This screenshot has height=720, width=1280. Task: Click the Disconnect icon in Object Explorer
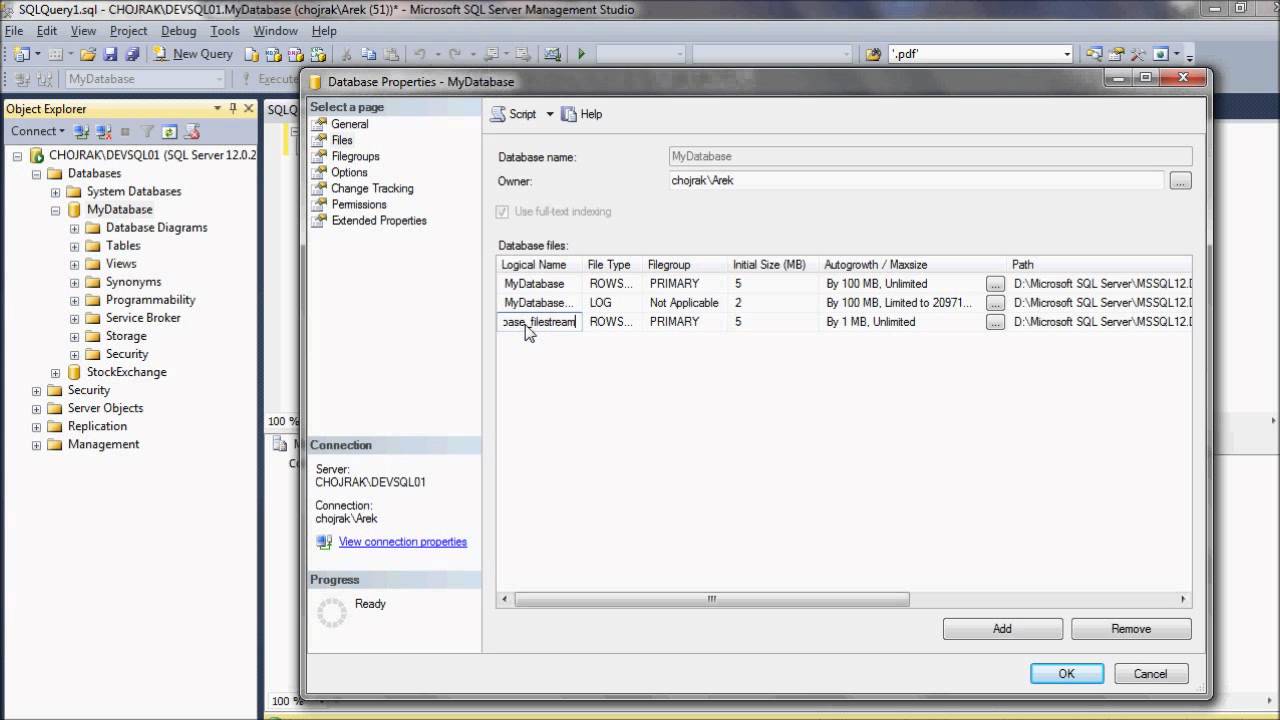(x=103, y=131)
